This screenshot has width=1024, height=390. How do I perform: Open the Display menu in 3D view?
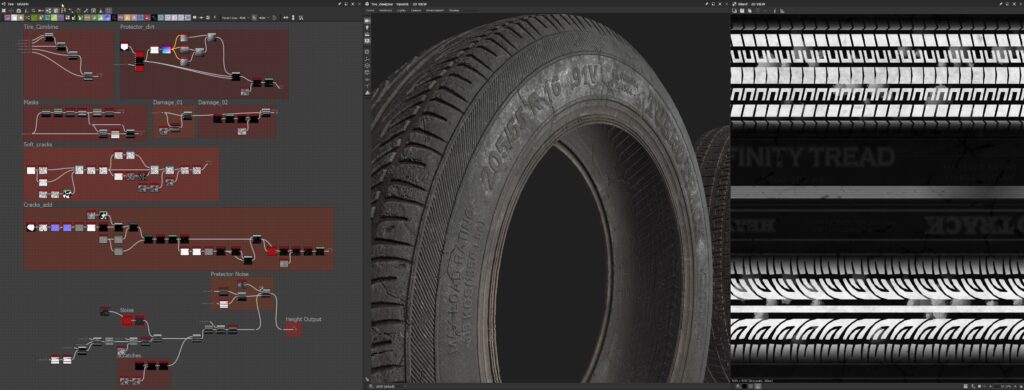(x=454, y=10)
